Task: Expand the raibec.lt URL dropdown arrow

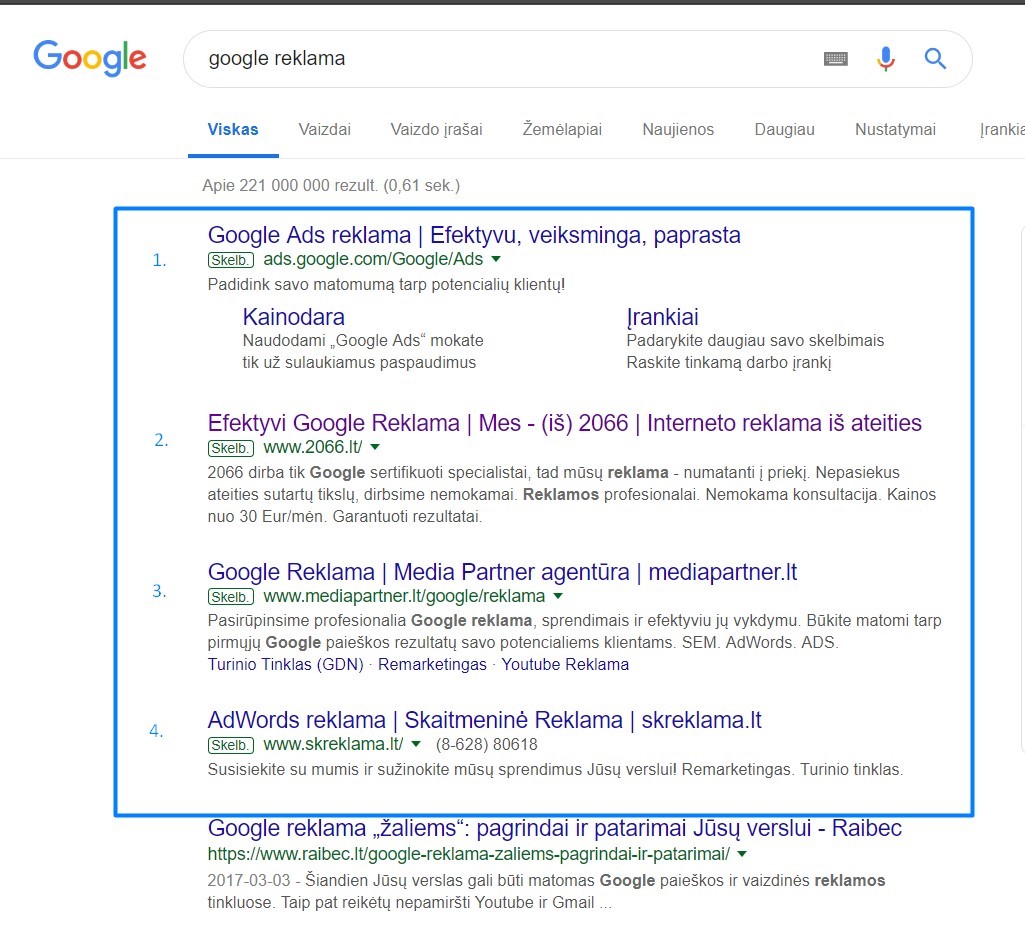Action: pyautogui.click(x=742, y=854)
